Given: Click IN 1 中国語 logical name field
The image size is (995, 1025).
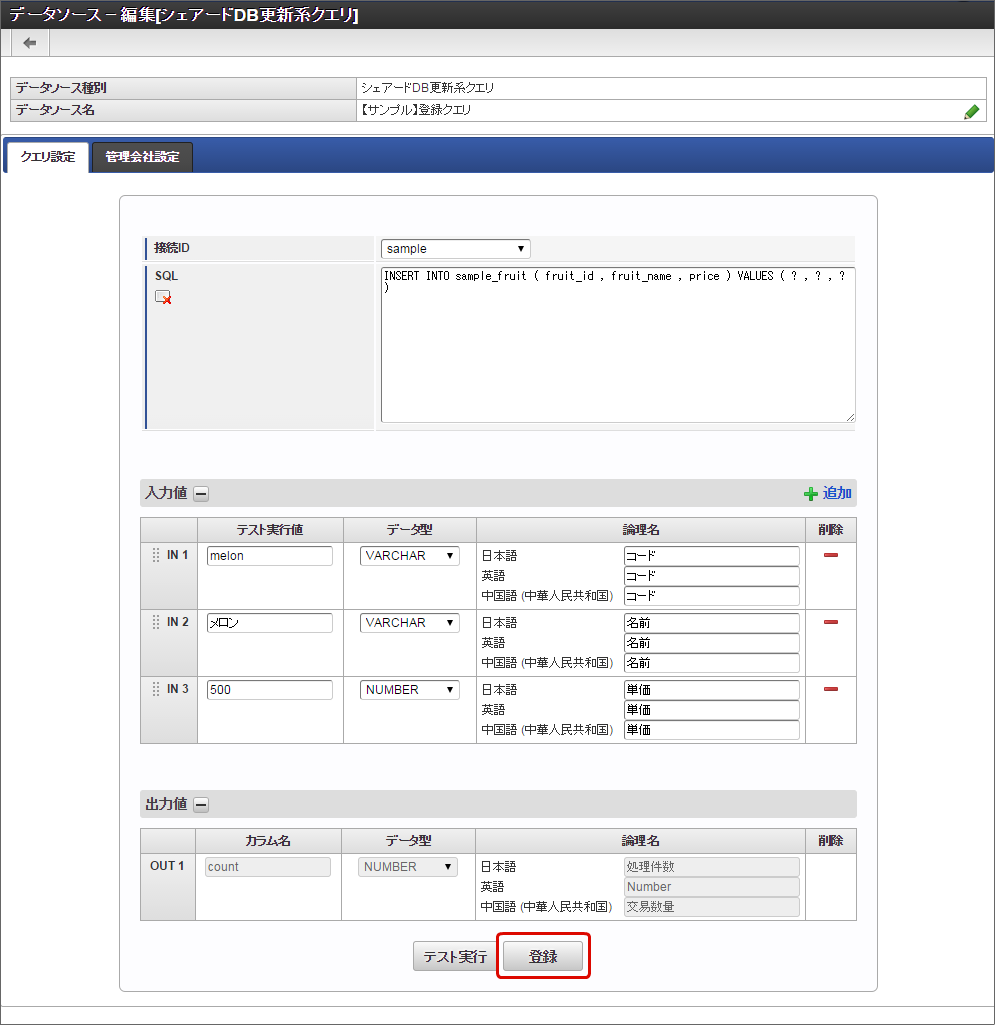Looking at the screenshot, I should coord(712,596).
